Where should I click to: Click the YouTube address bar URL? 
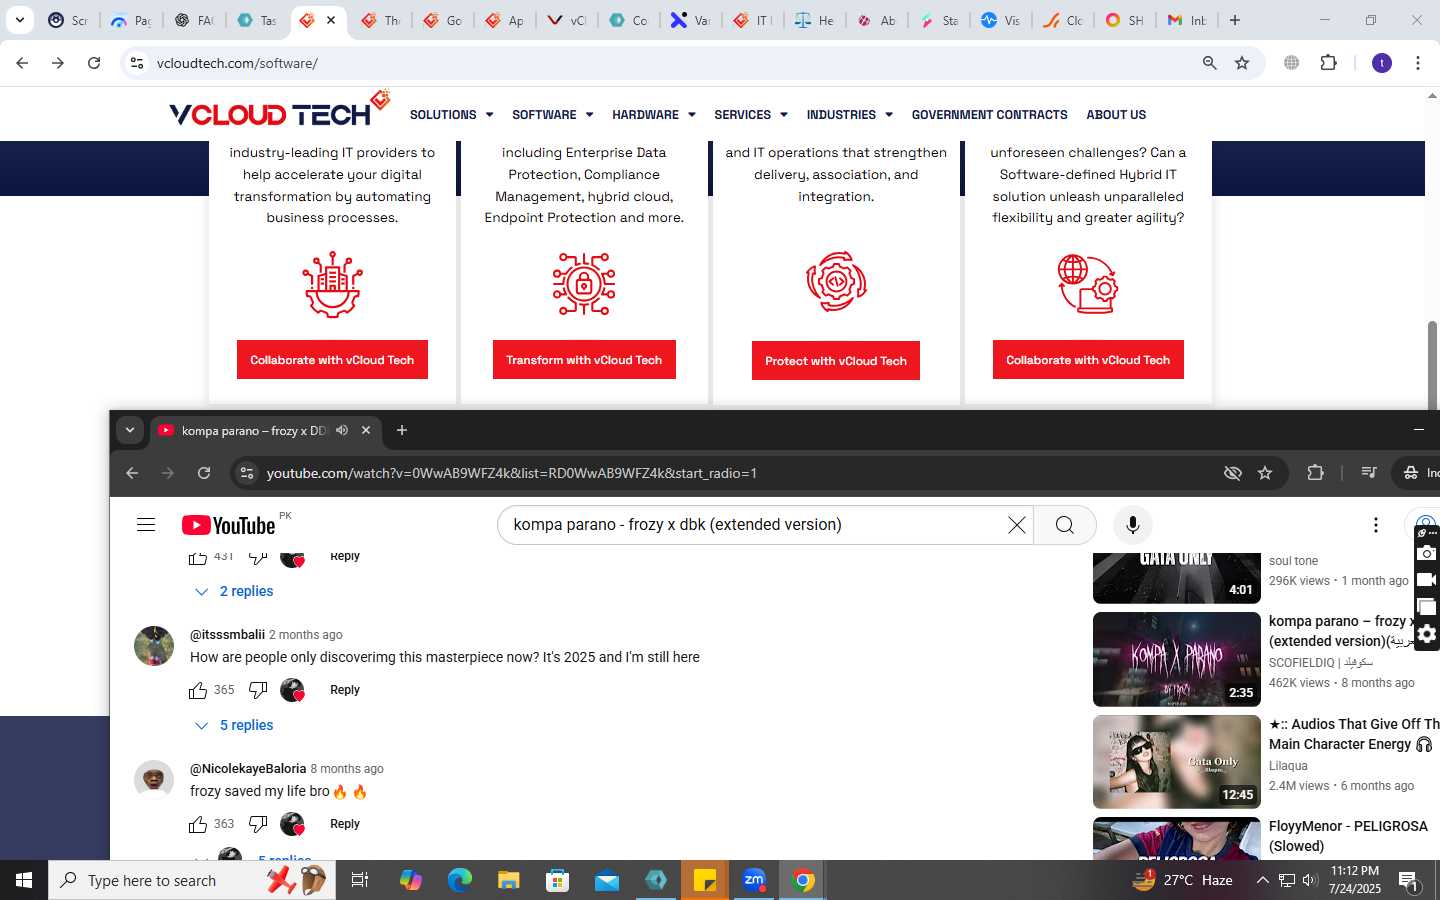click(512, 473)
